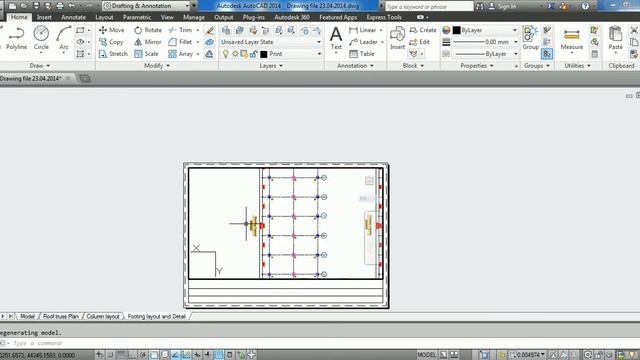Viewport: 640px width, 360px height.
Task: Click the Rotate tool
Action: (148, 30)
